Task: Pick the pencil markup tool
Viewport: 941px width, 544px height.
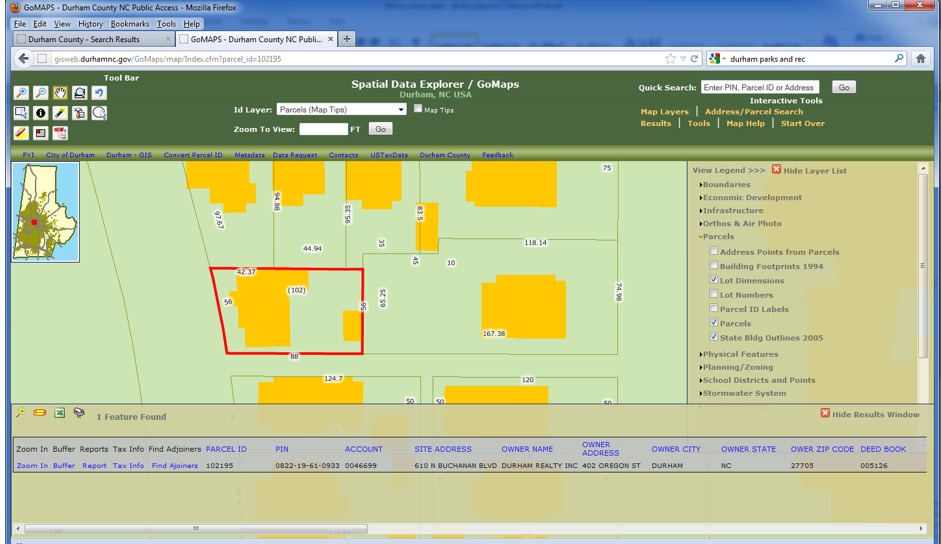Action: click(60, 113)
